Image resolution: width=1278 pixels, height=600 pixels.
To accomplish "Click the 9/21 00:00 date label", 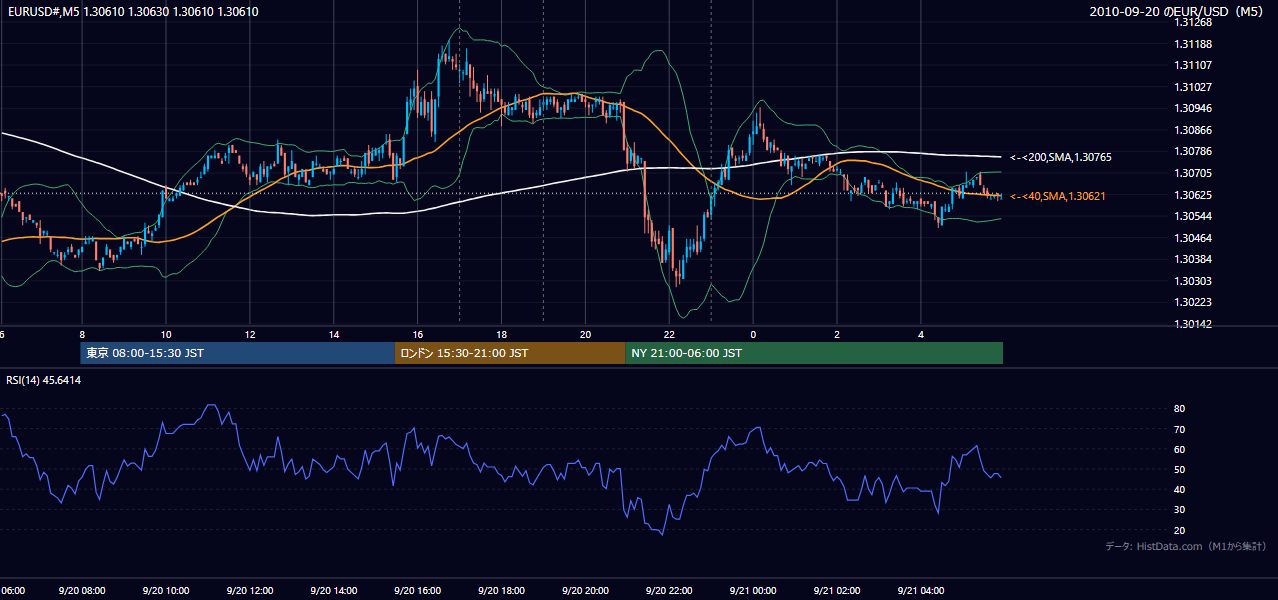I will tap(754, 591).
